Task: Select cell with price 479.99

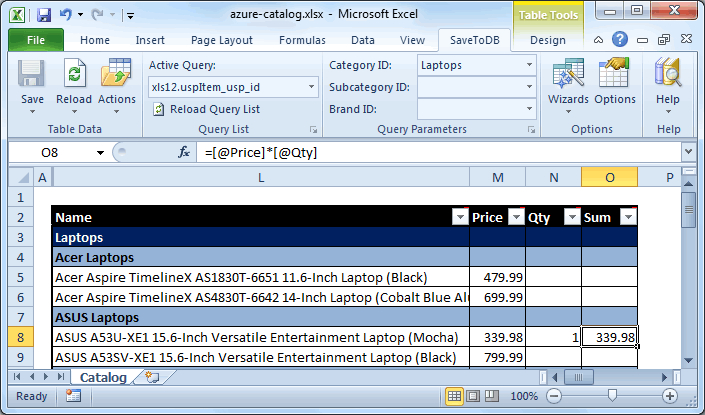Action: 497,277
